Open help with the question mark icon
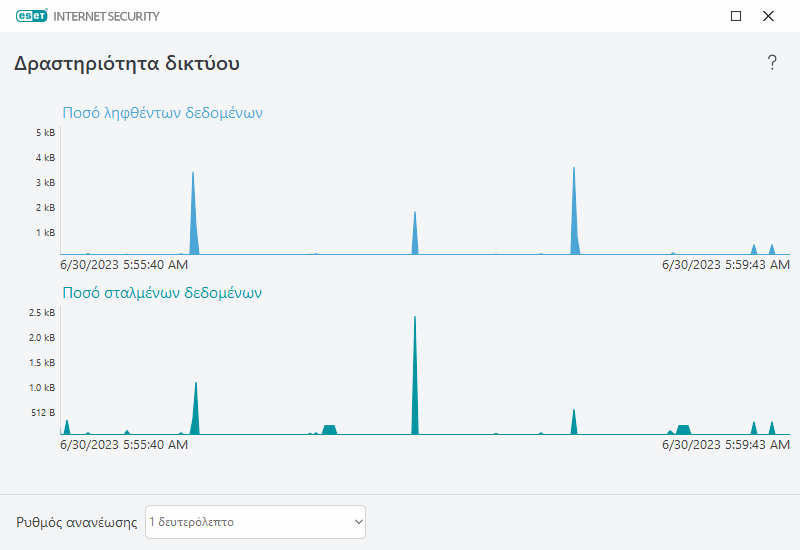Viewport: 800px width, 550px height. click(x=772, y=63)
